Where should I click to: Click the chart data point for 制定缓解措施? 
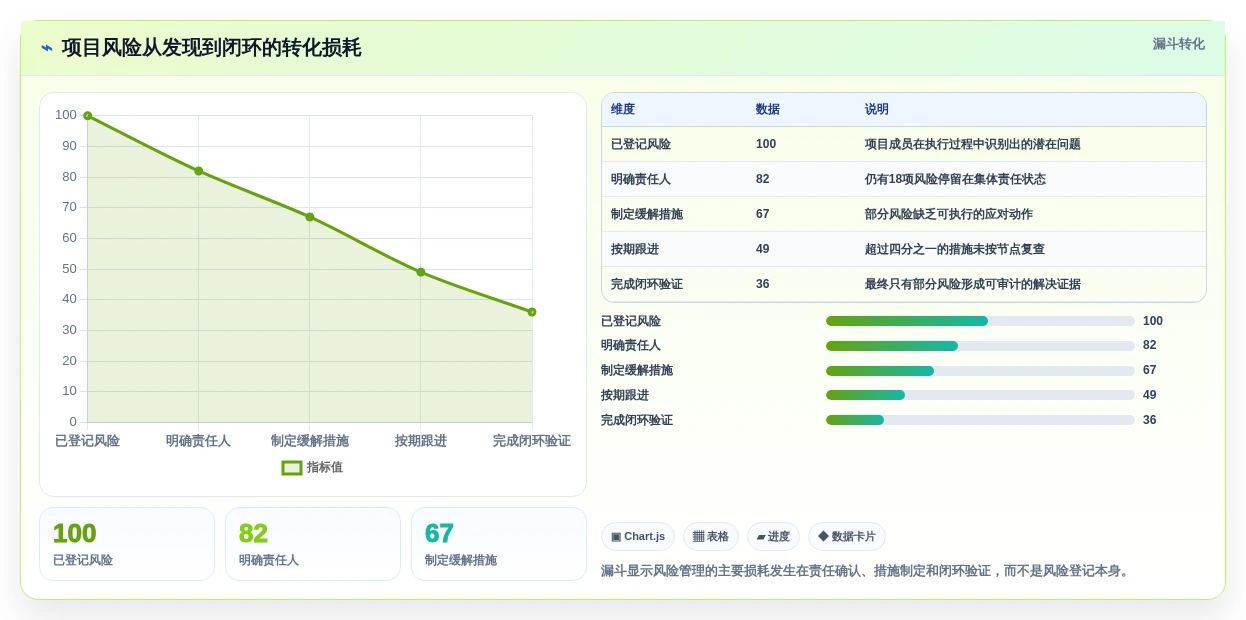(x=310, y=217)
